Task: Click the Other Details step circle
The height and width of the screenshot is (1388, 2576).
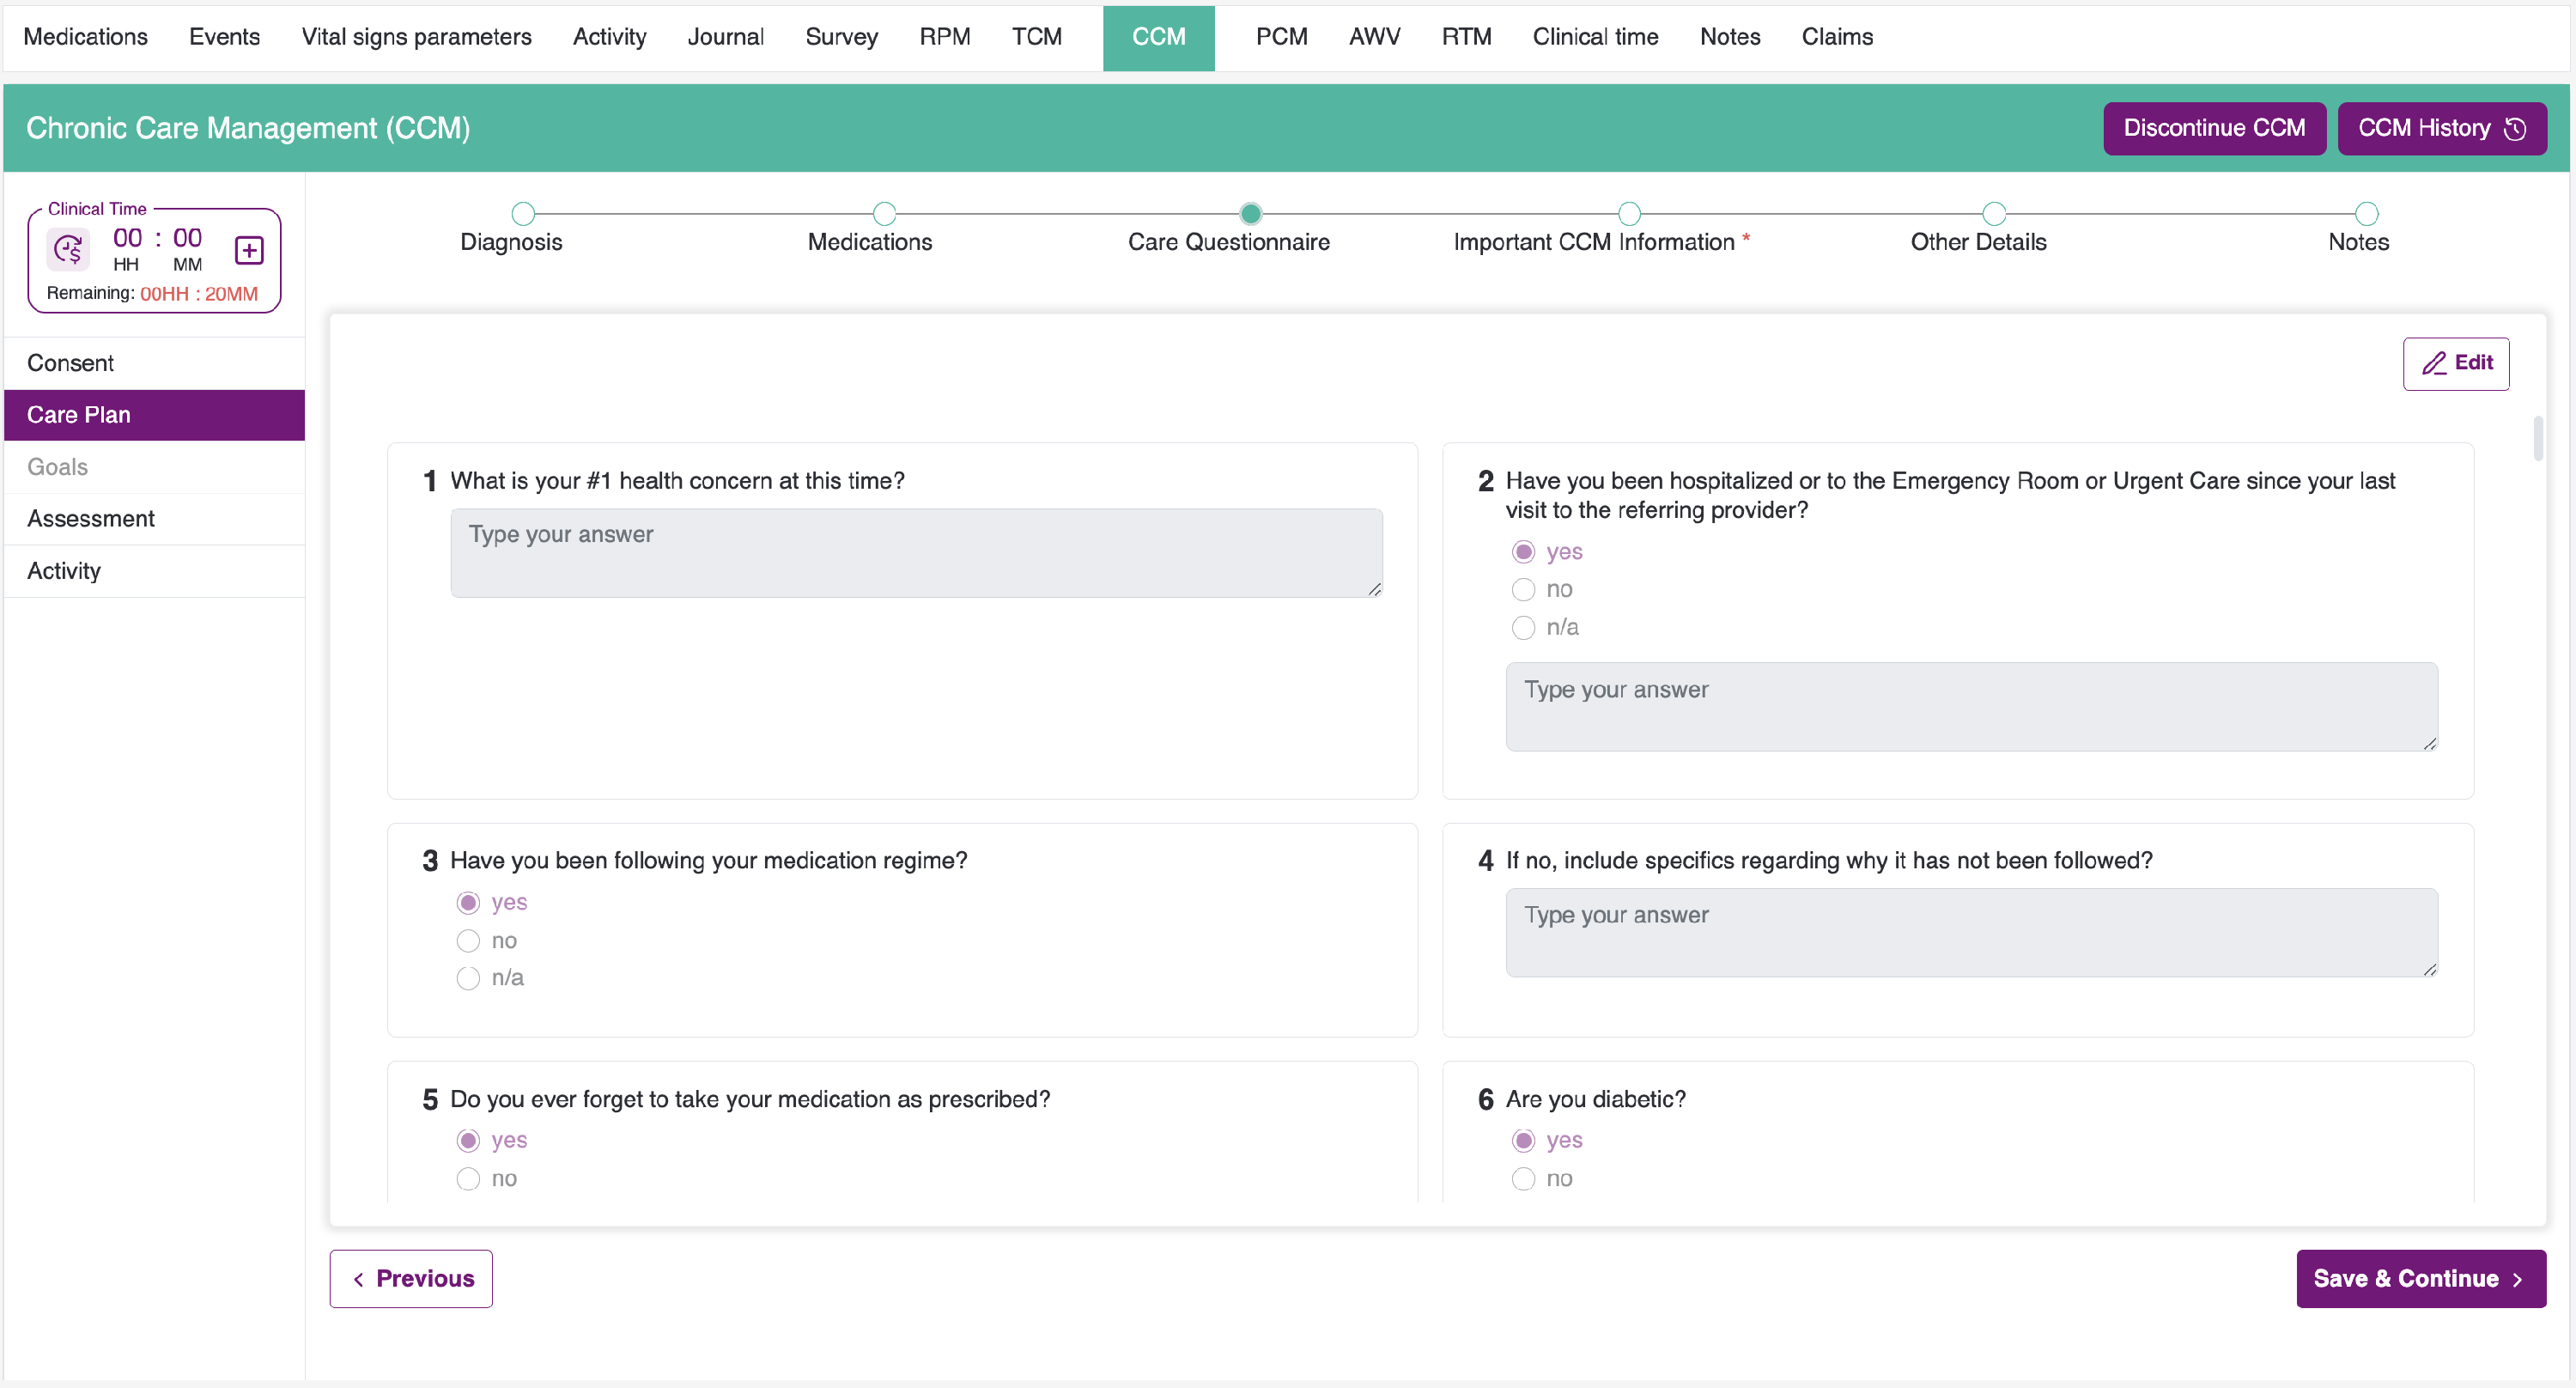Action: 1993,213
